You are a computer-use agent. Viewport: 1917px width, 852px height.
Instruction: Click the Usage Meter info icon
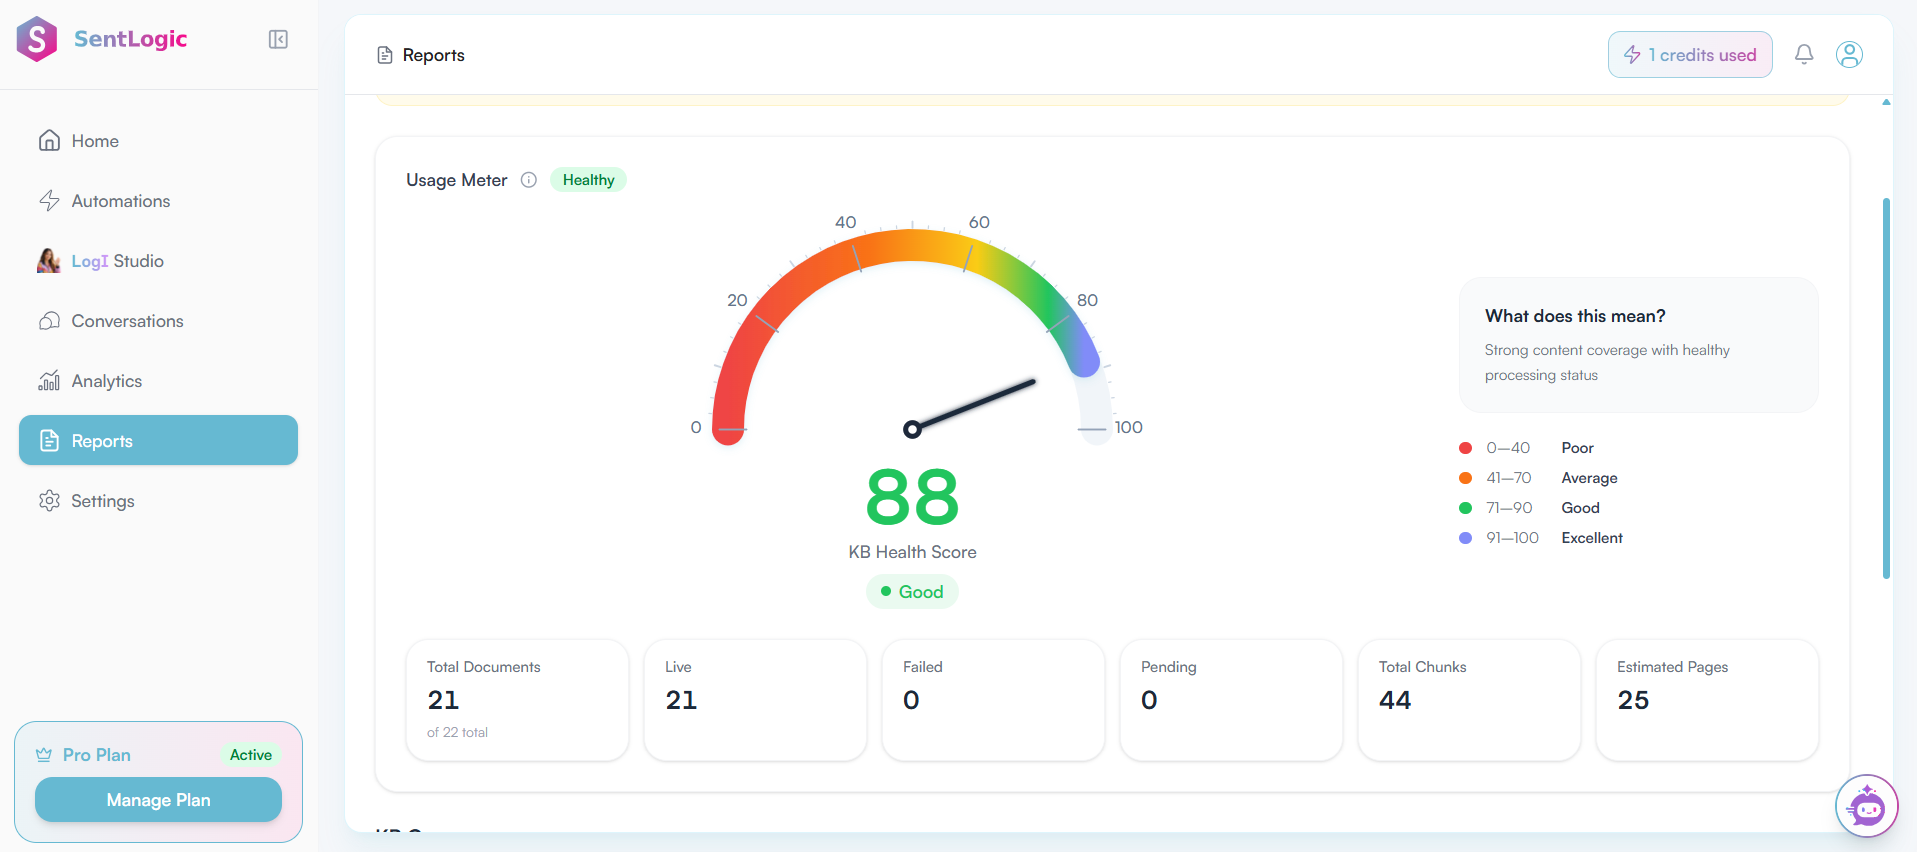coord(529,180)
